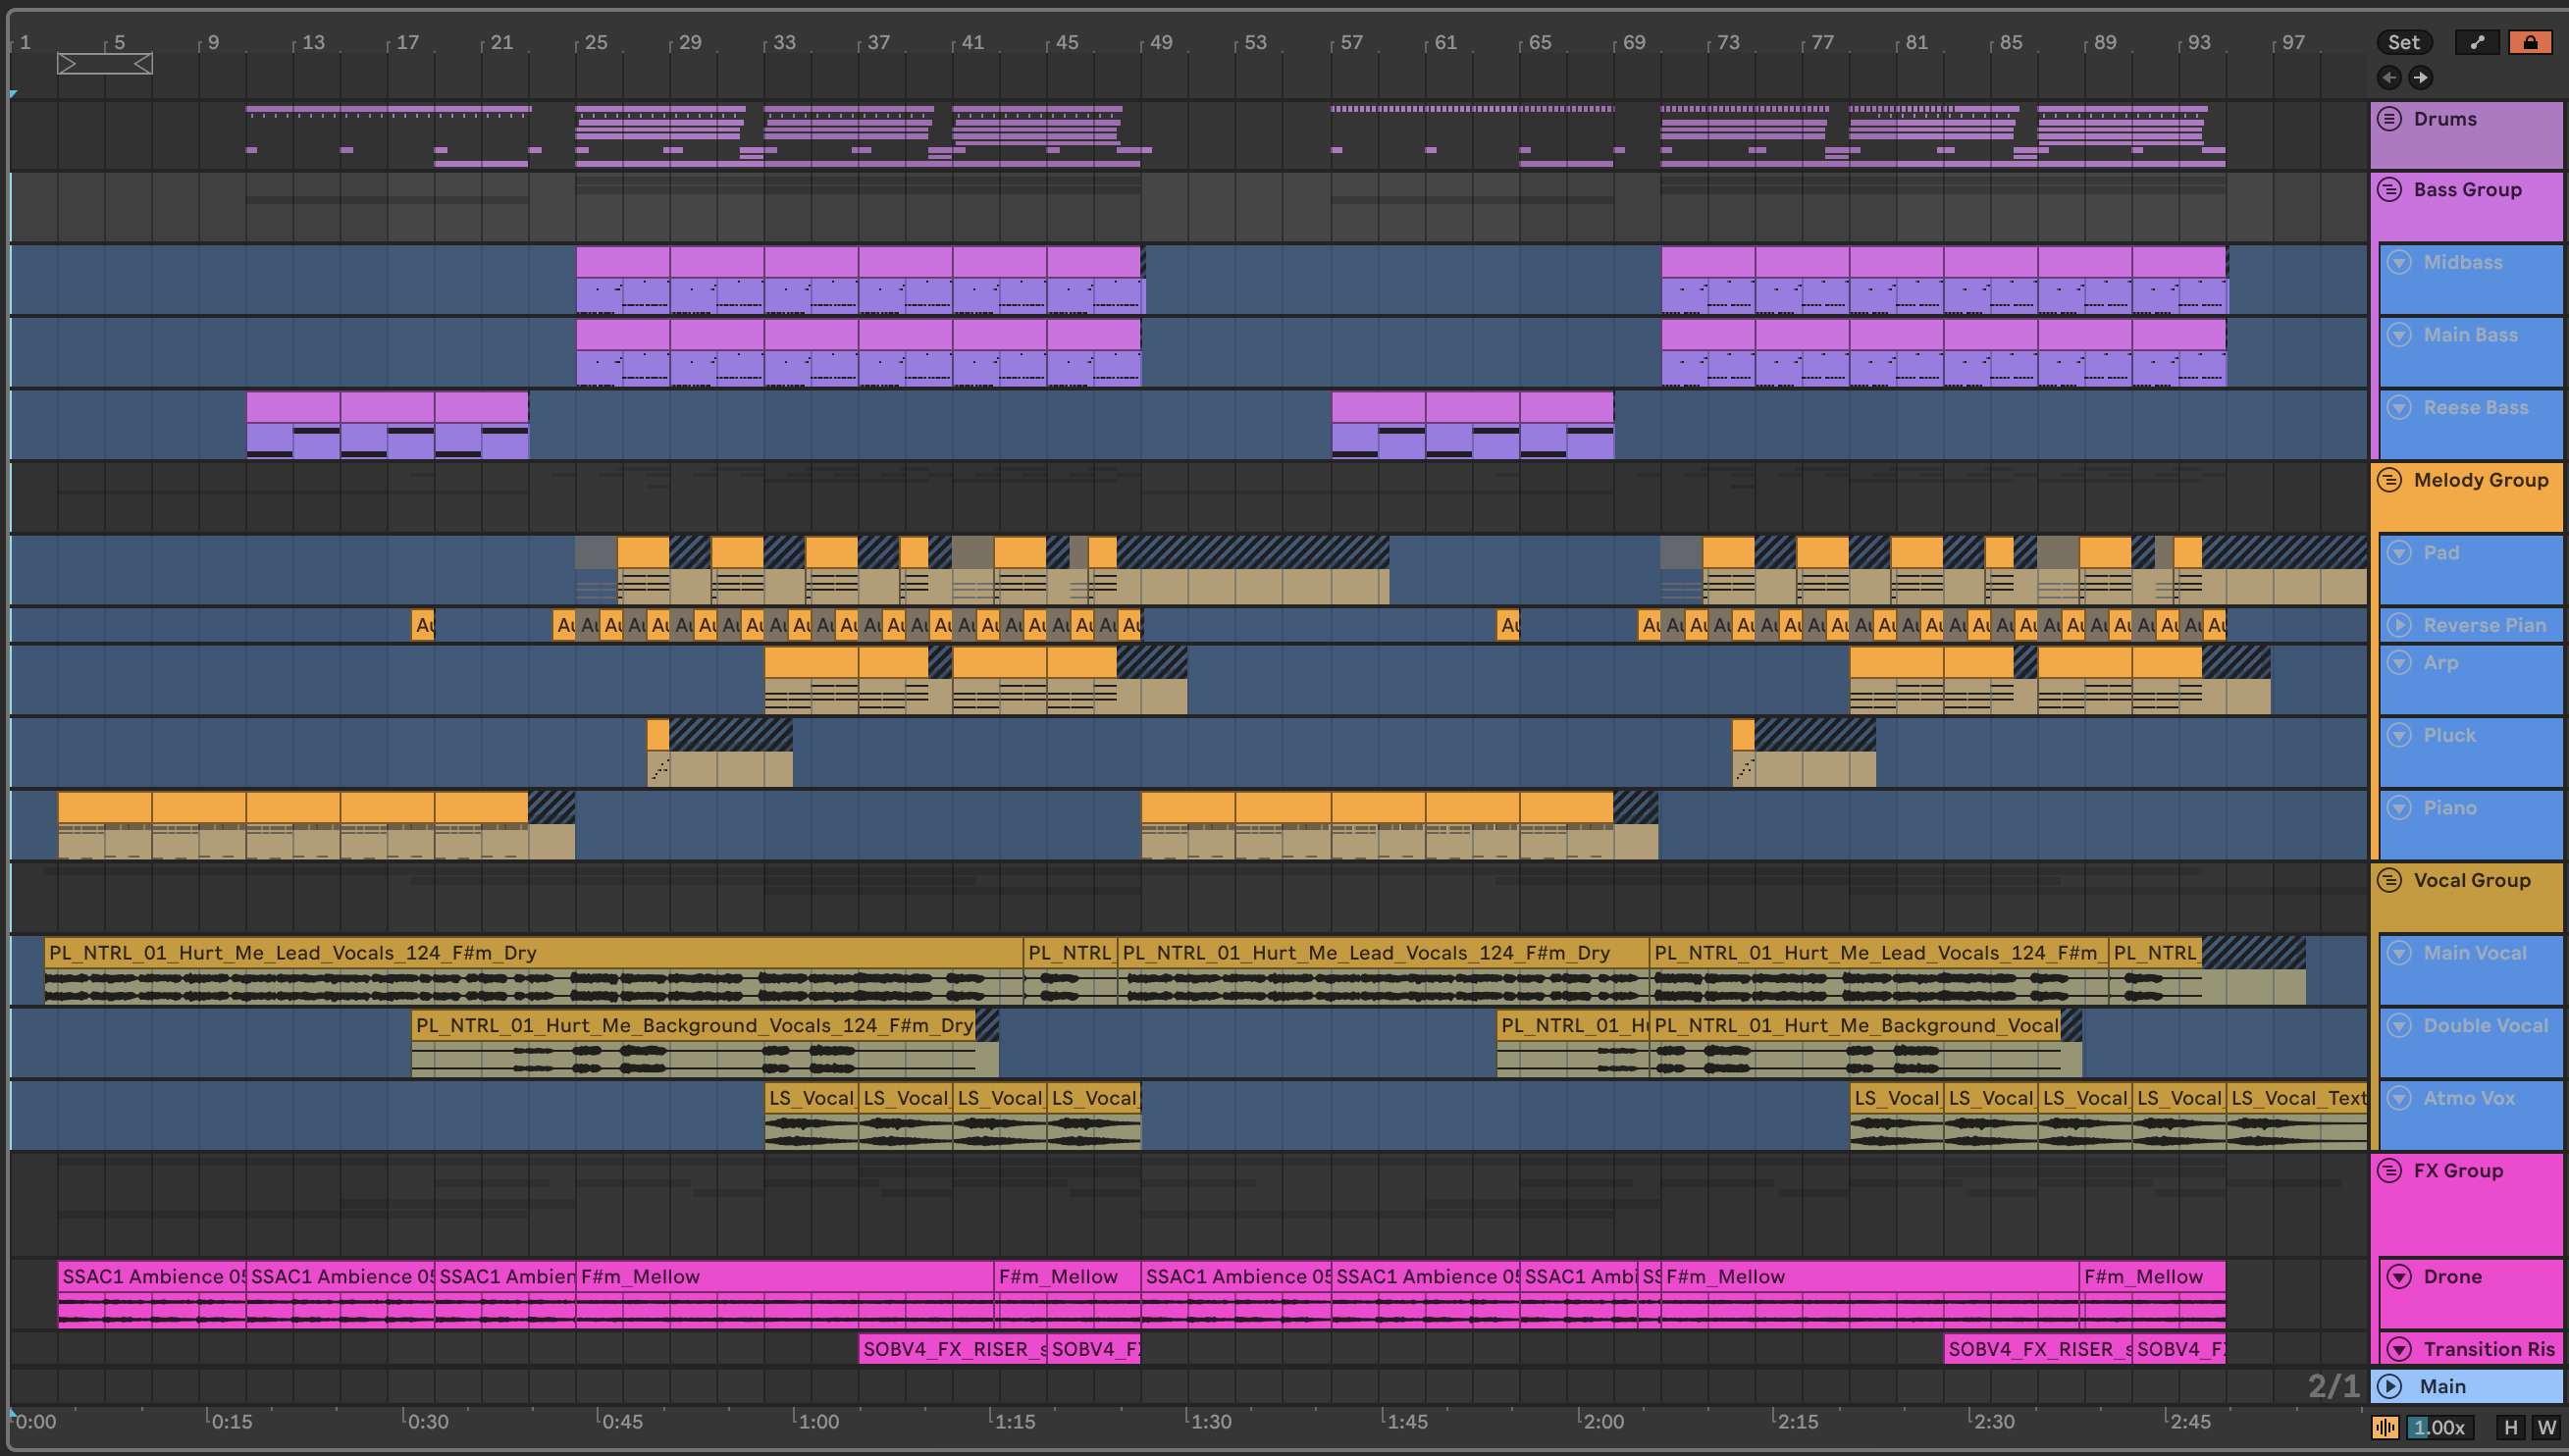
Task: Click the W optimize width button
Action: click(2545, 1427)
